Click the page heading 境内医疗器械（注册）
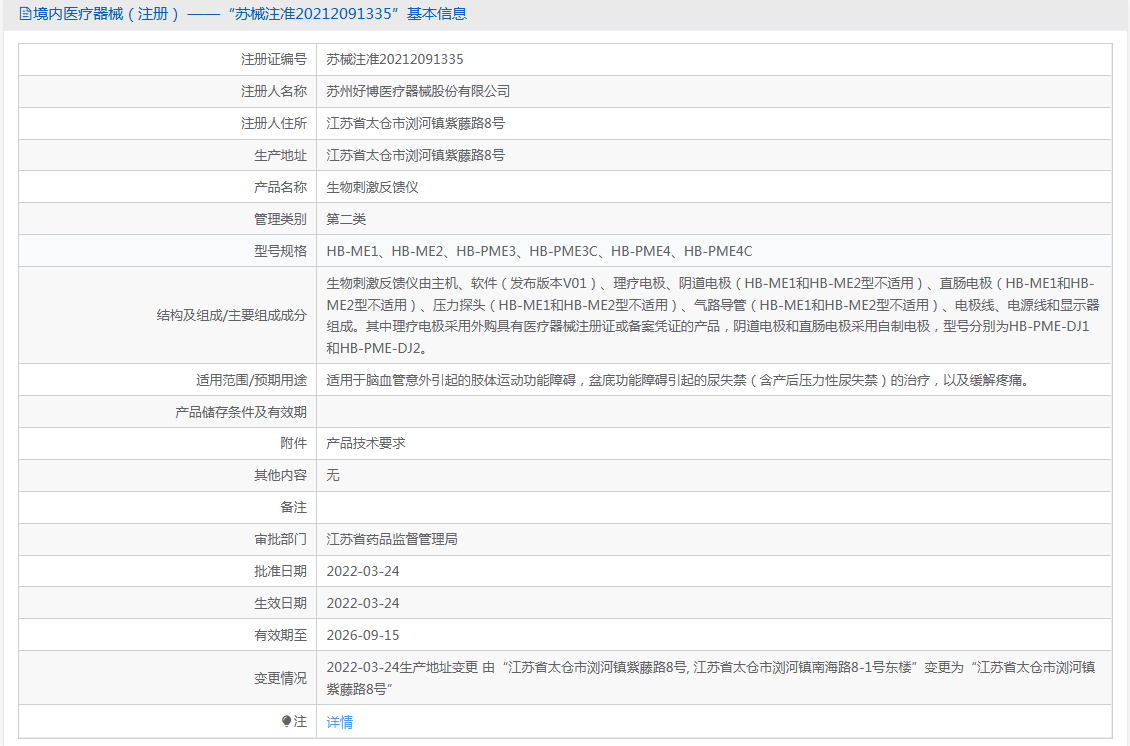Viewport: 1130px width, 746px height. click(x=107, y=14)
